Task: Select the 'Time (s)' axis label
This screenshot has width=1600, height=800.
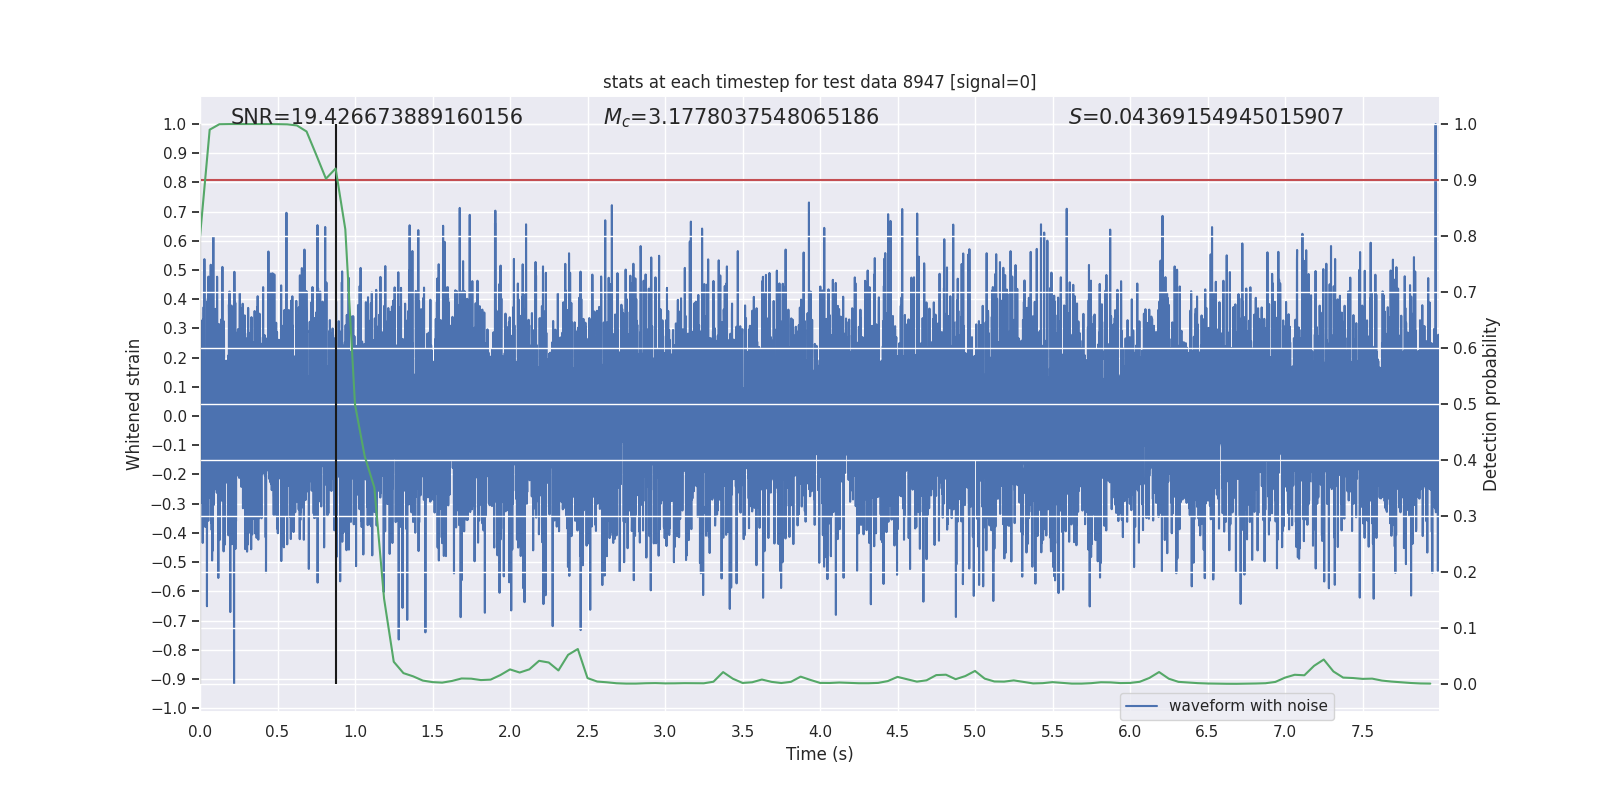Action: pyautogui.click(x=820, y=754)
